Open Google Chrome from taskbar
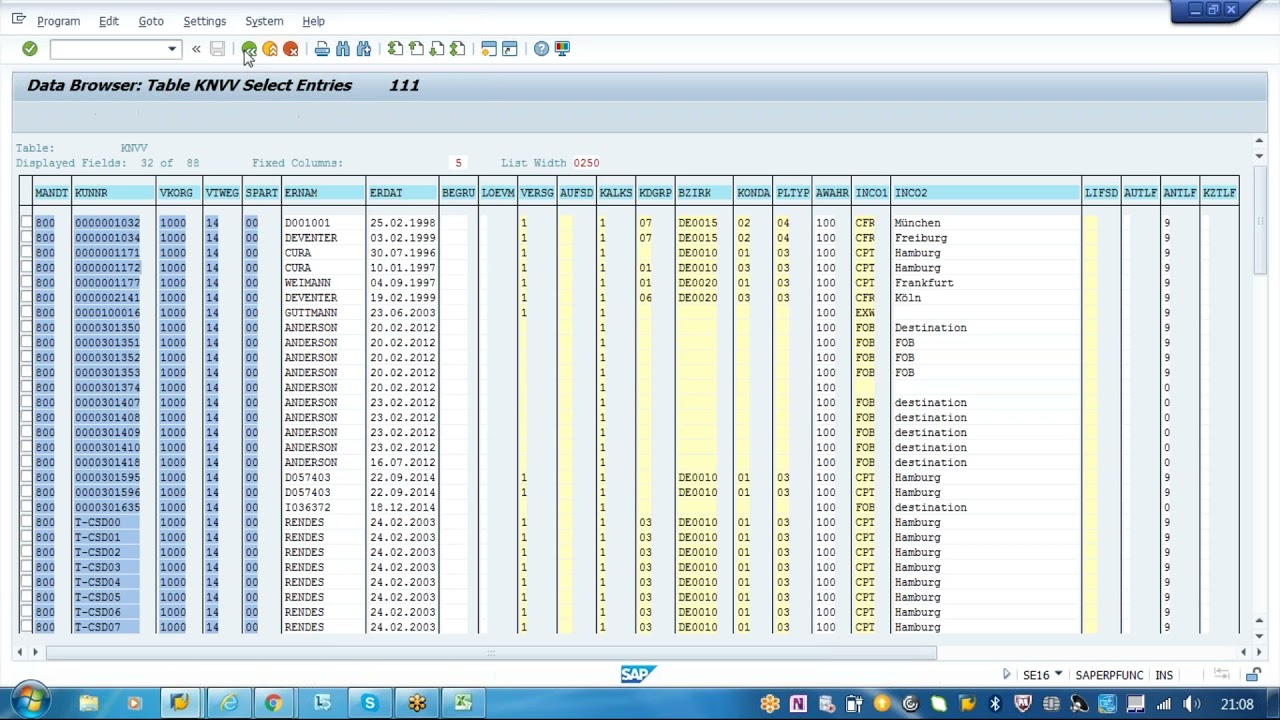 (x=273, y=703)
